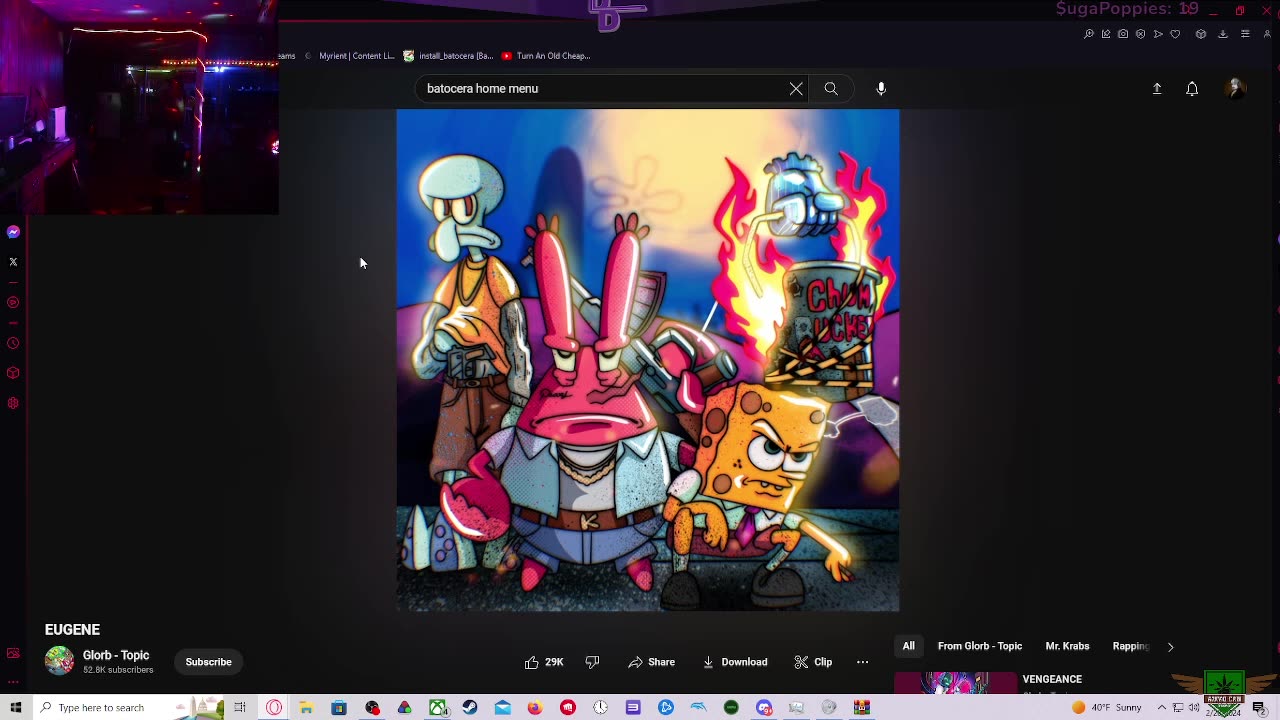Open the volume control in system tray
The width and height of the screenshot is (1280, 720).
click(x=1194, y=708)
